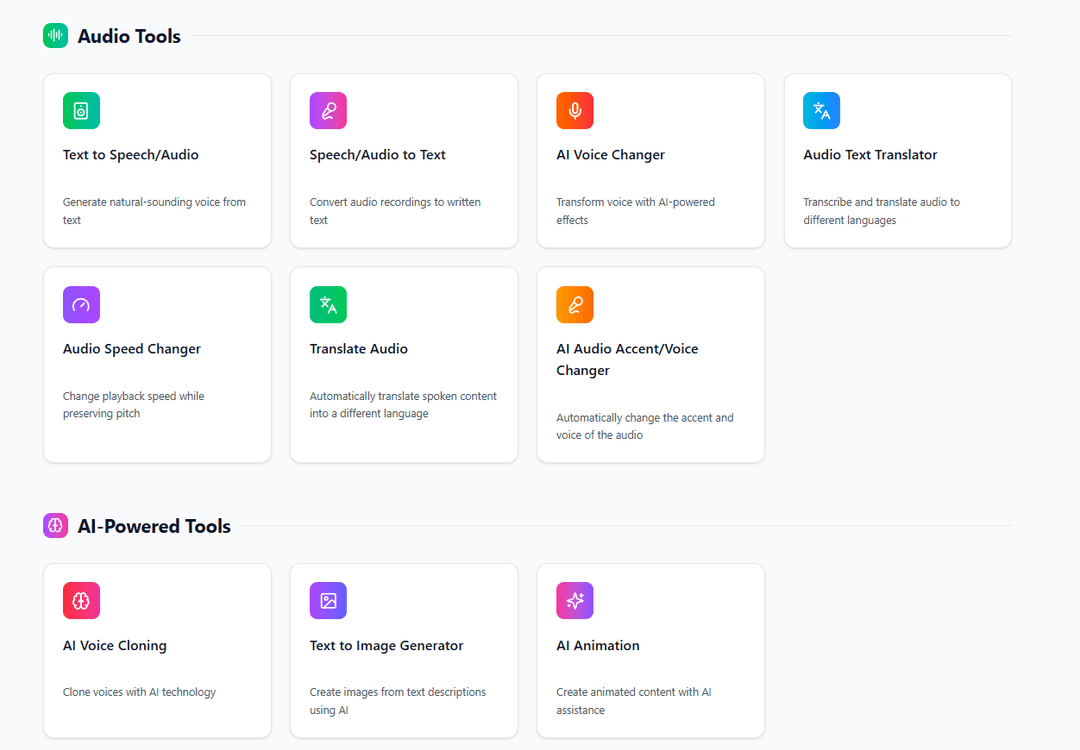The height and width of the screenshot is (750, 1080).
Task: Click the Audio Speed Changer speedometer icon
Action: pos(81,304)
